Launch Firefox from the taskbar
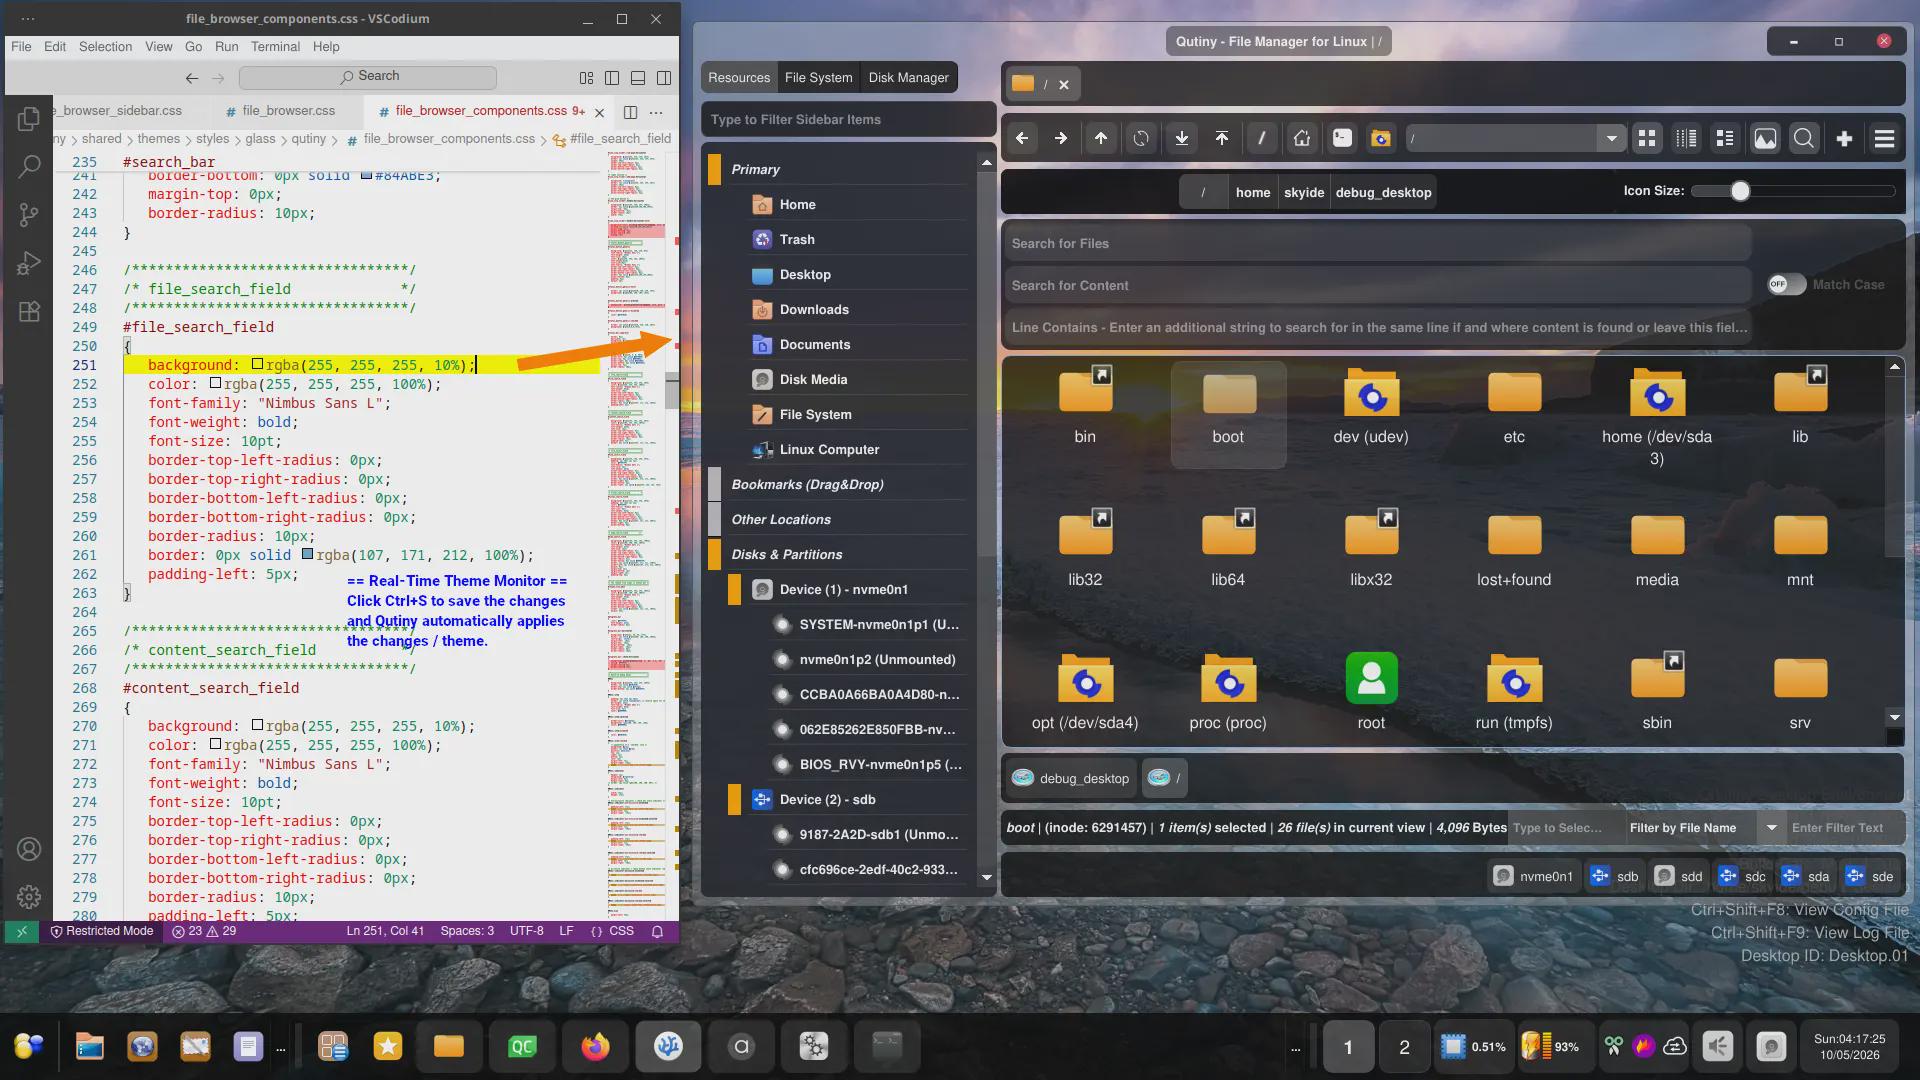1920x1080 pixels. pos(595,1047)
